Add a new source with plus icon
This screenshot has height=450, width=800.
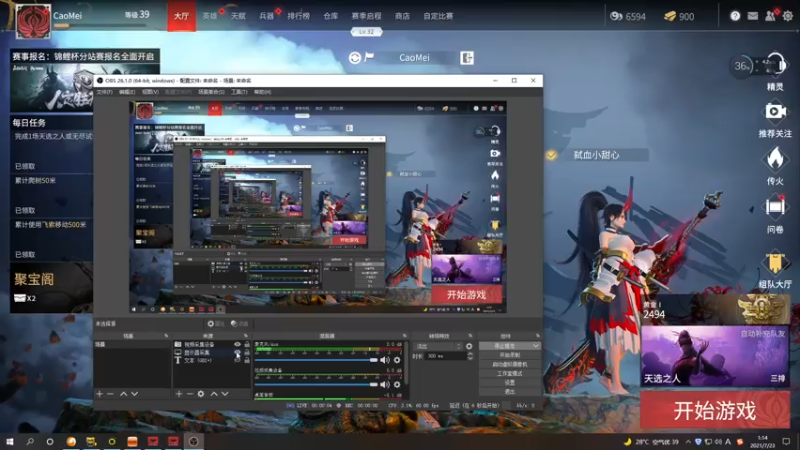coord(179,394)
